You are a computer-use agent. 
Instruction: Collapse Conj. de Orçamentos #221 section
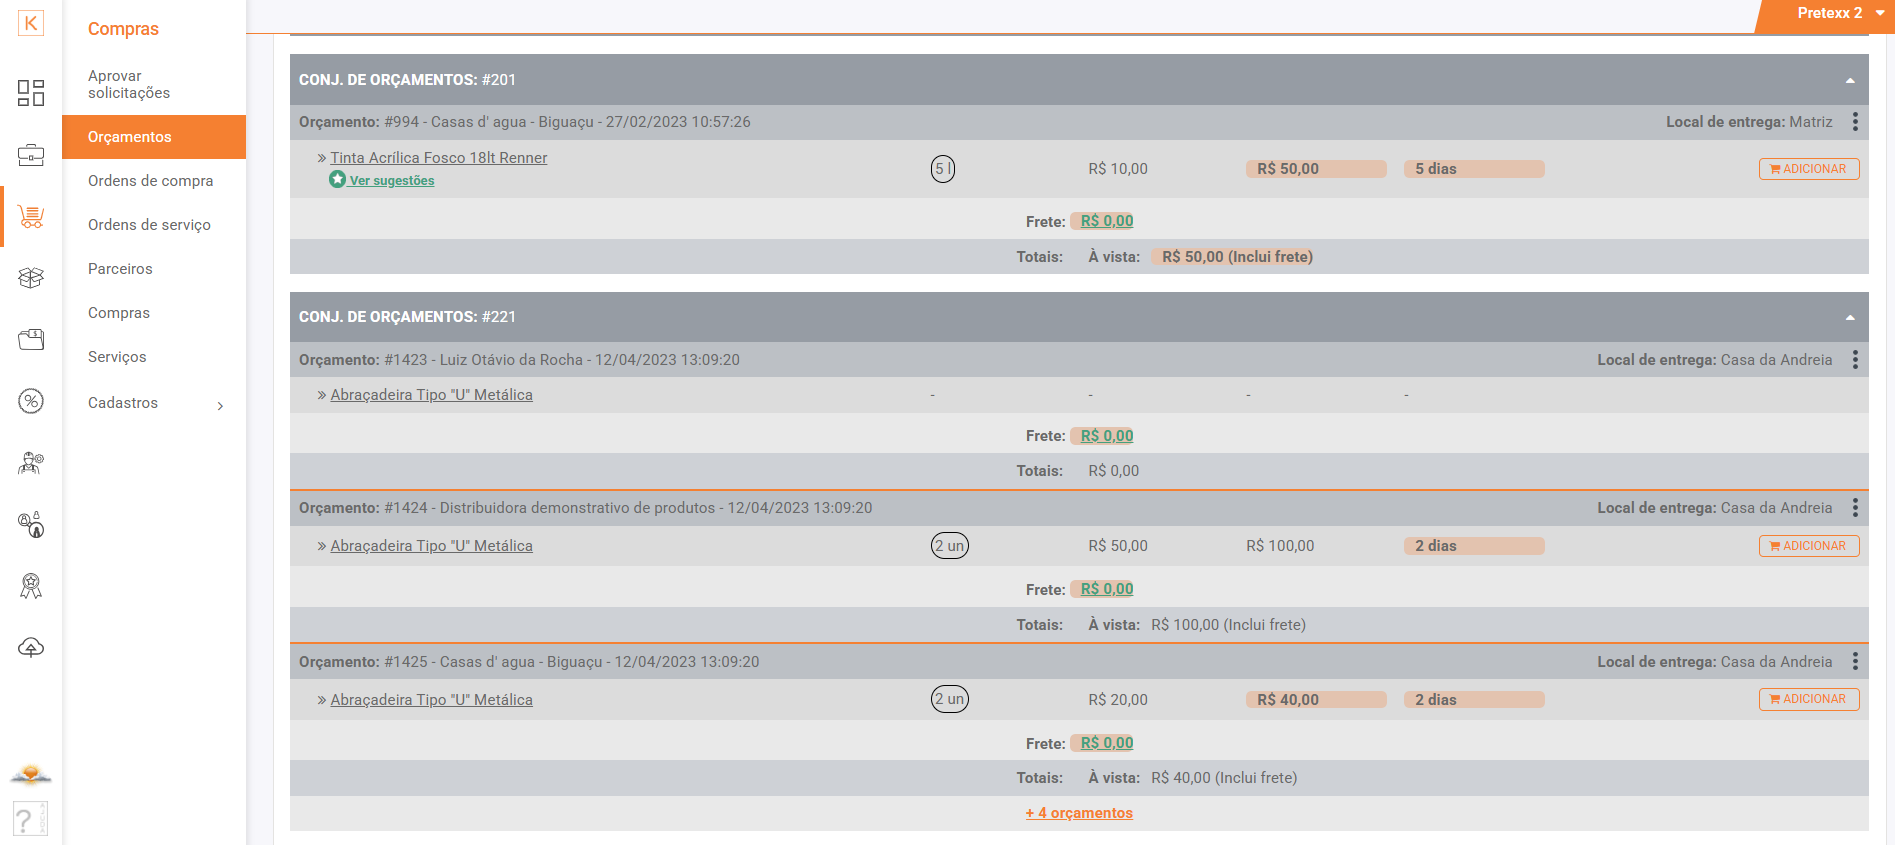pyautogui.click(x=1850, y=317)
